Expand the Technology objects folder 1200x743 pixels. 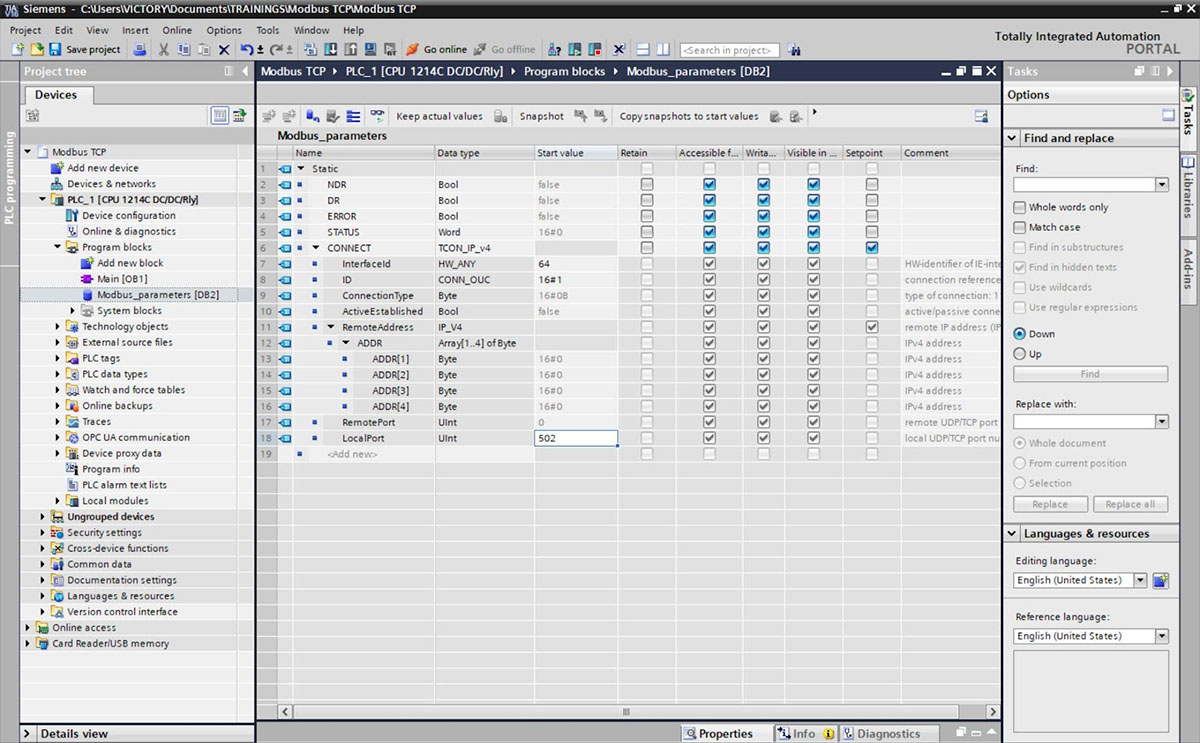[58, 326]
